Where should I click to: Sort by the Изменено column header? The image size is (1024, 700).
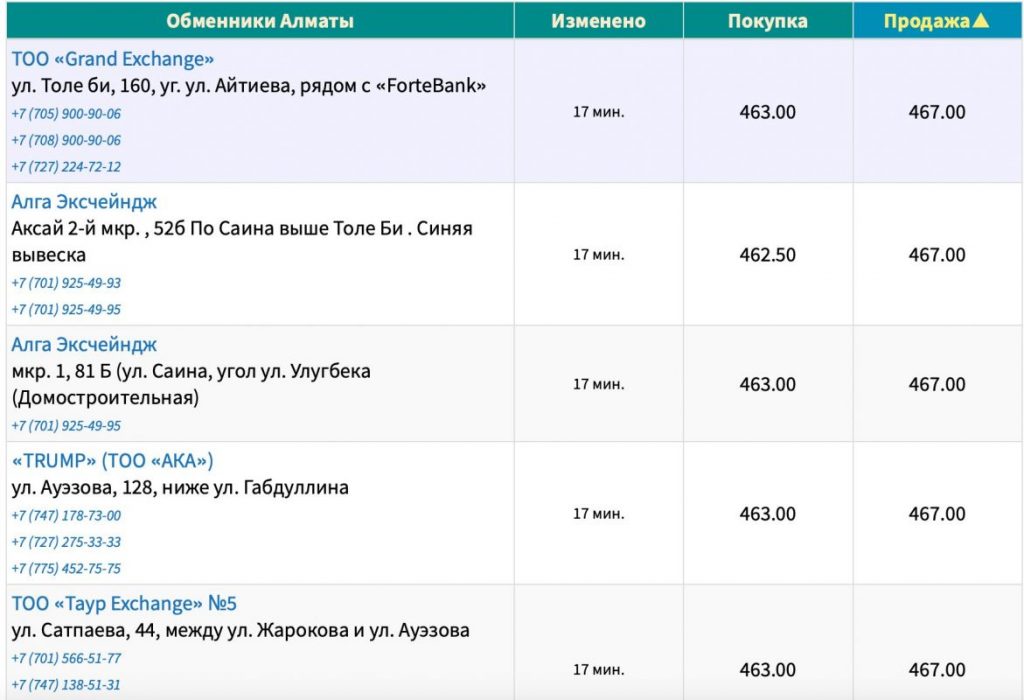(x=598, y=21)
